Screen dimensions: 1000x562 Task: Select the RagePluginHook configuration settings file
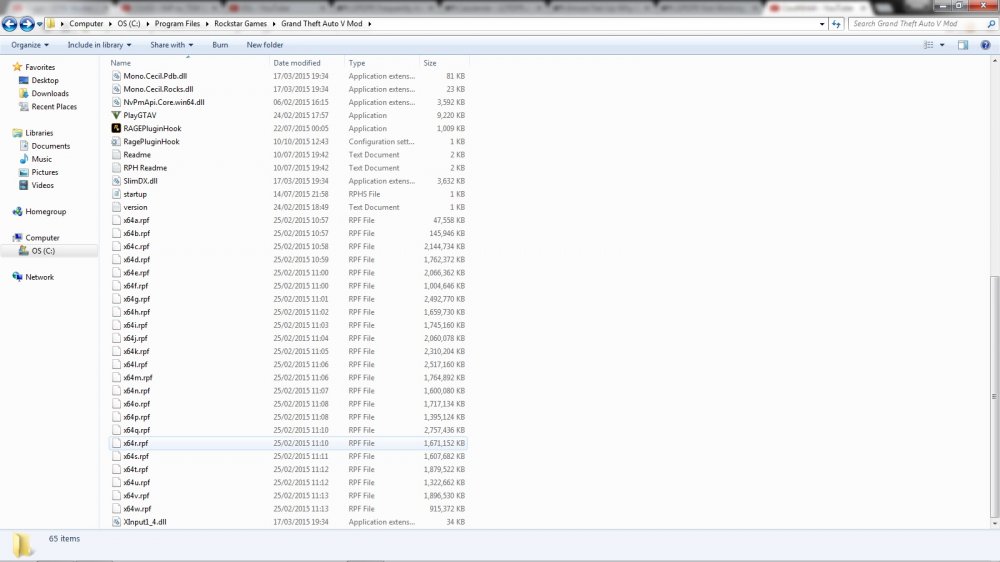pos(151,142)
